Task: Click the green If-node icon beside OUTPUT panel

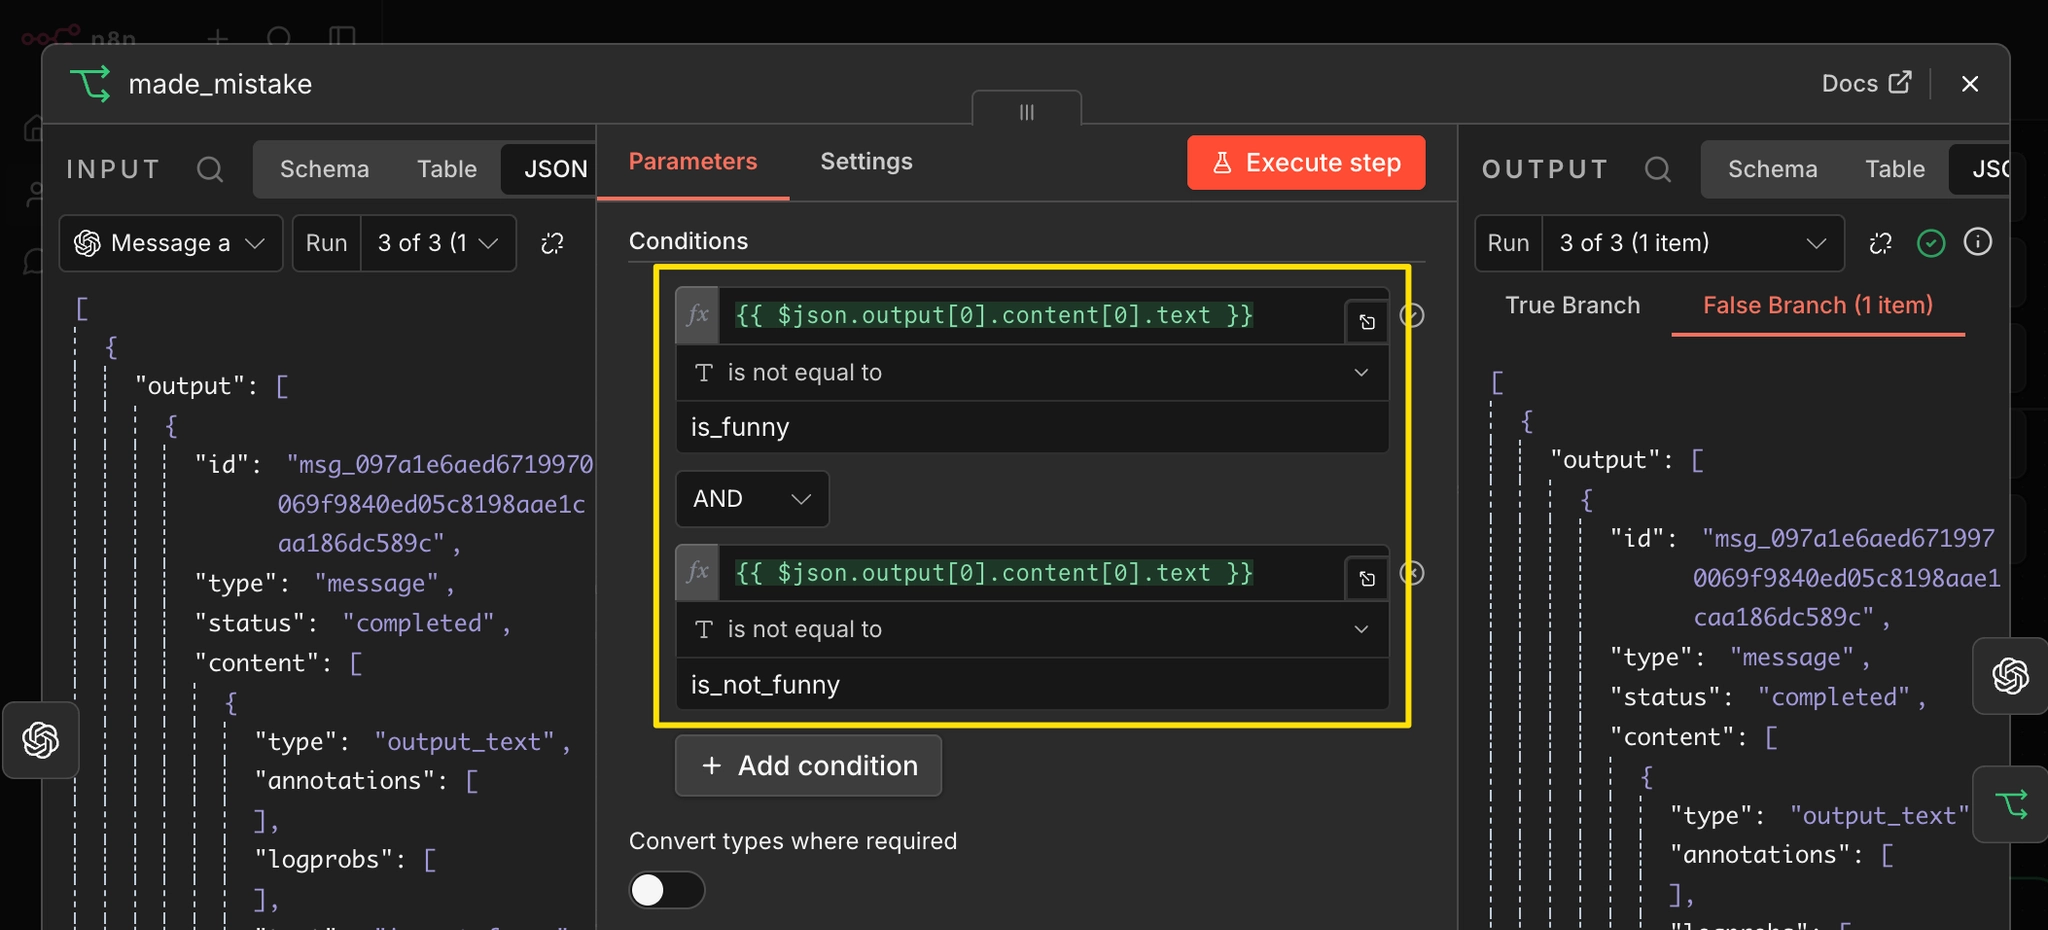Action: [x=2011, y=805]
